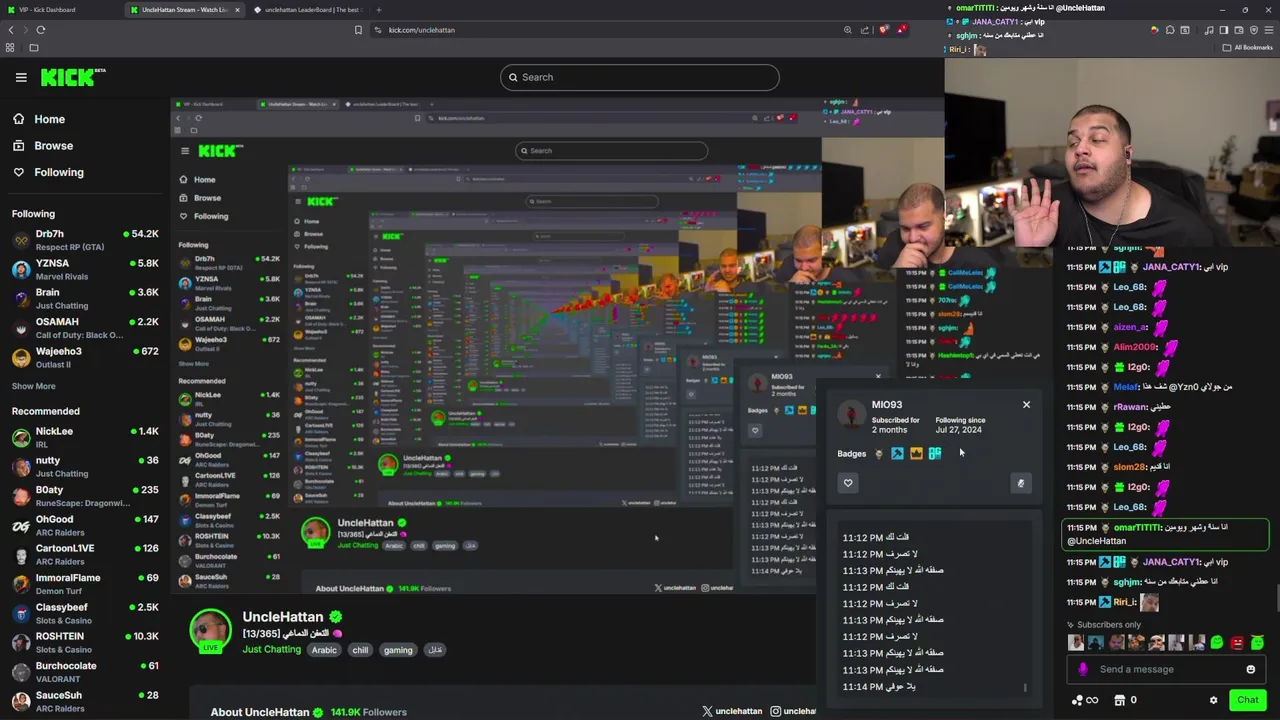
Task: Reload the page
Action: pyautogui.click(x=41, y=30)
